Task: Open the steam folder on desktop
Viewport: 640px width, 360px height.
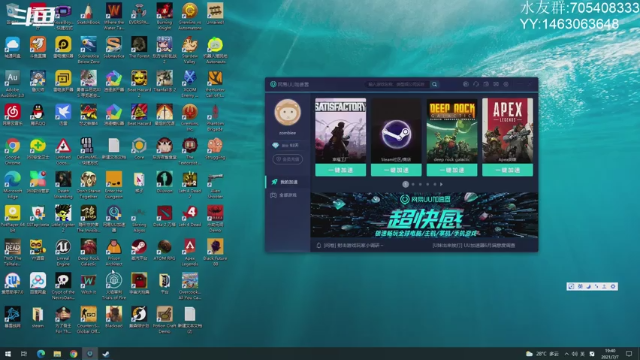Action: pos(38,318)
